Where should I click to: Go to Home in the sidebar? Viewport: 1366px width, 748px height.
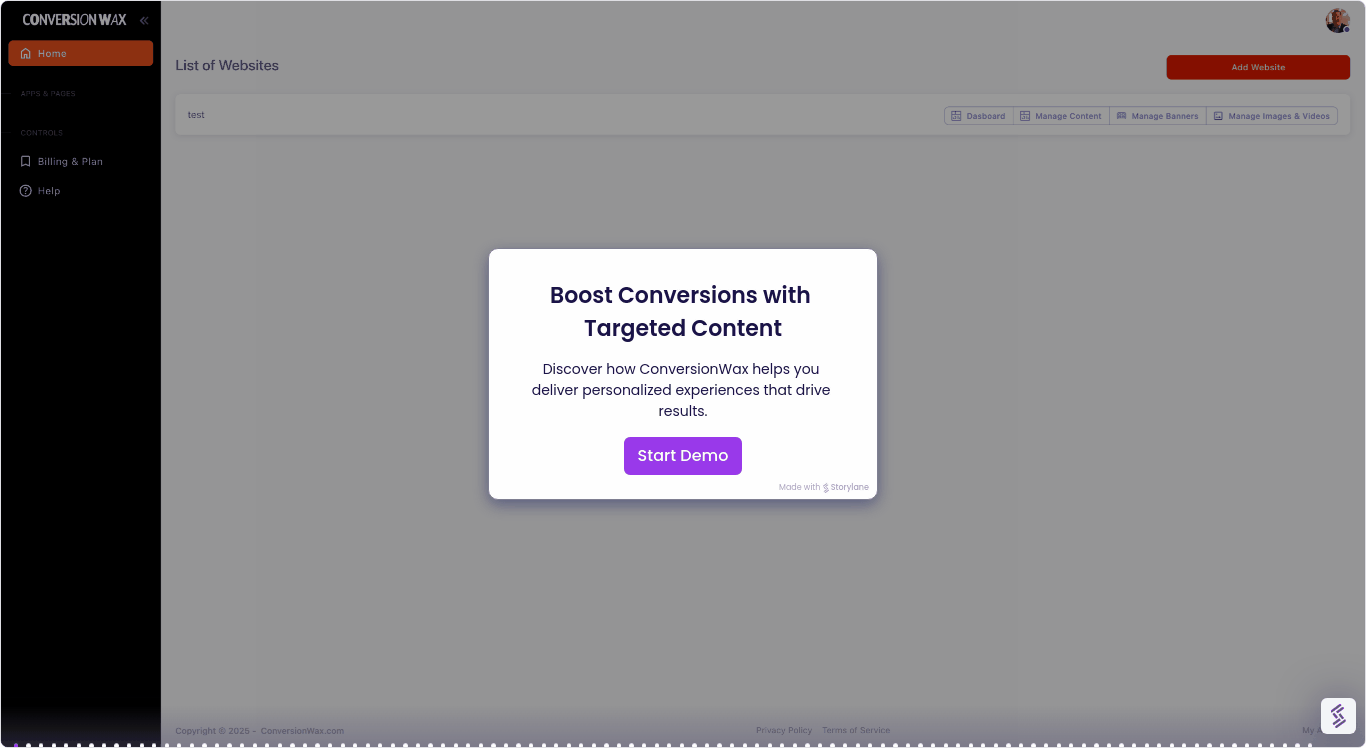(x=81, y=53)
